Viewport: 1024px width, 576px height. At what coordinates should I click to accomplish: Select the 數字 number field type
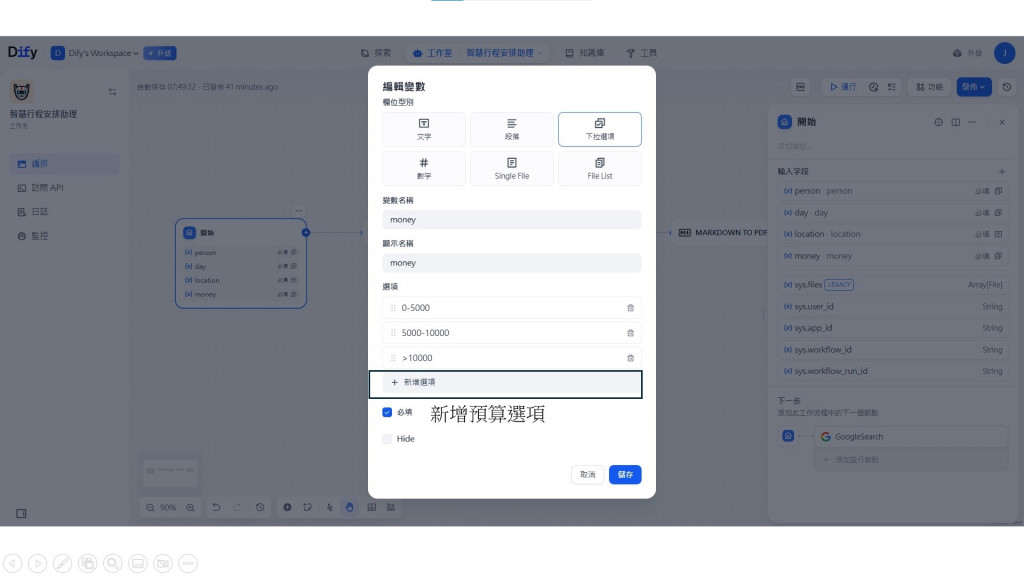coord(424,168)
